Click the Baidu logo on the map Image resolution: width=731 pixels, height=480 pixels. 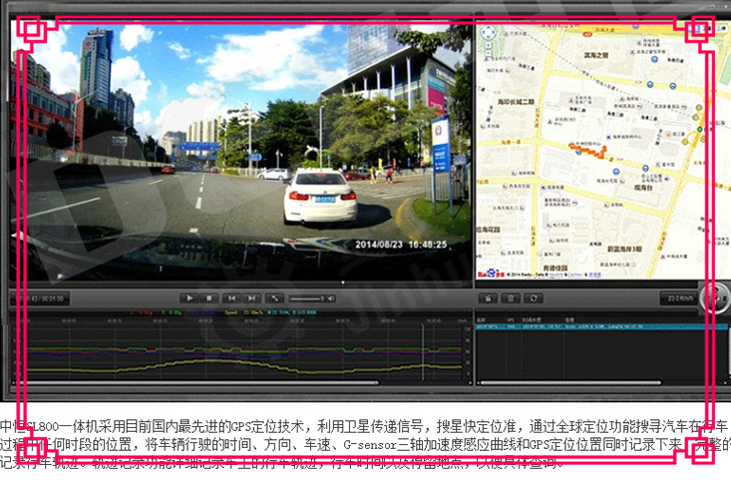click(x=490, y=274)
